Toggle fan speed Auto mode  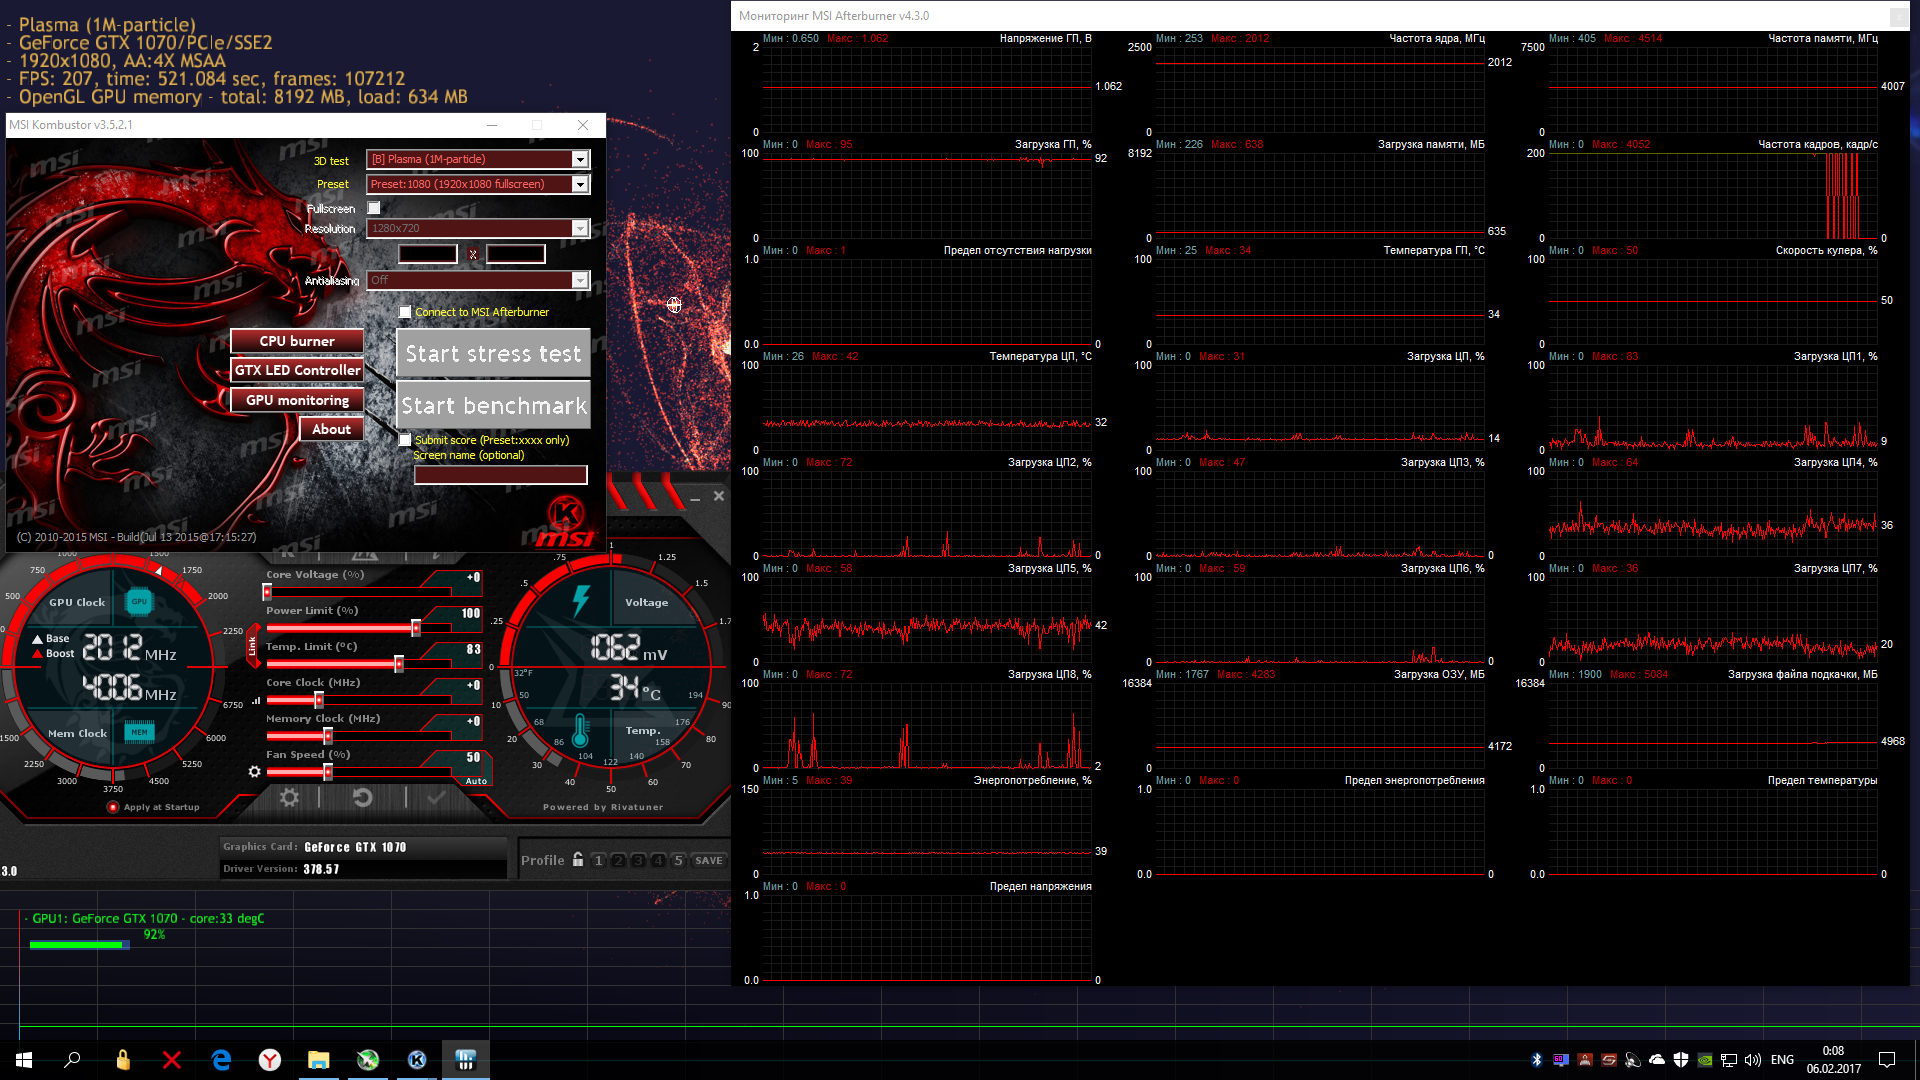pyautogui.click(x=476, y=781)
